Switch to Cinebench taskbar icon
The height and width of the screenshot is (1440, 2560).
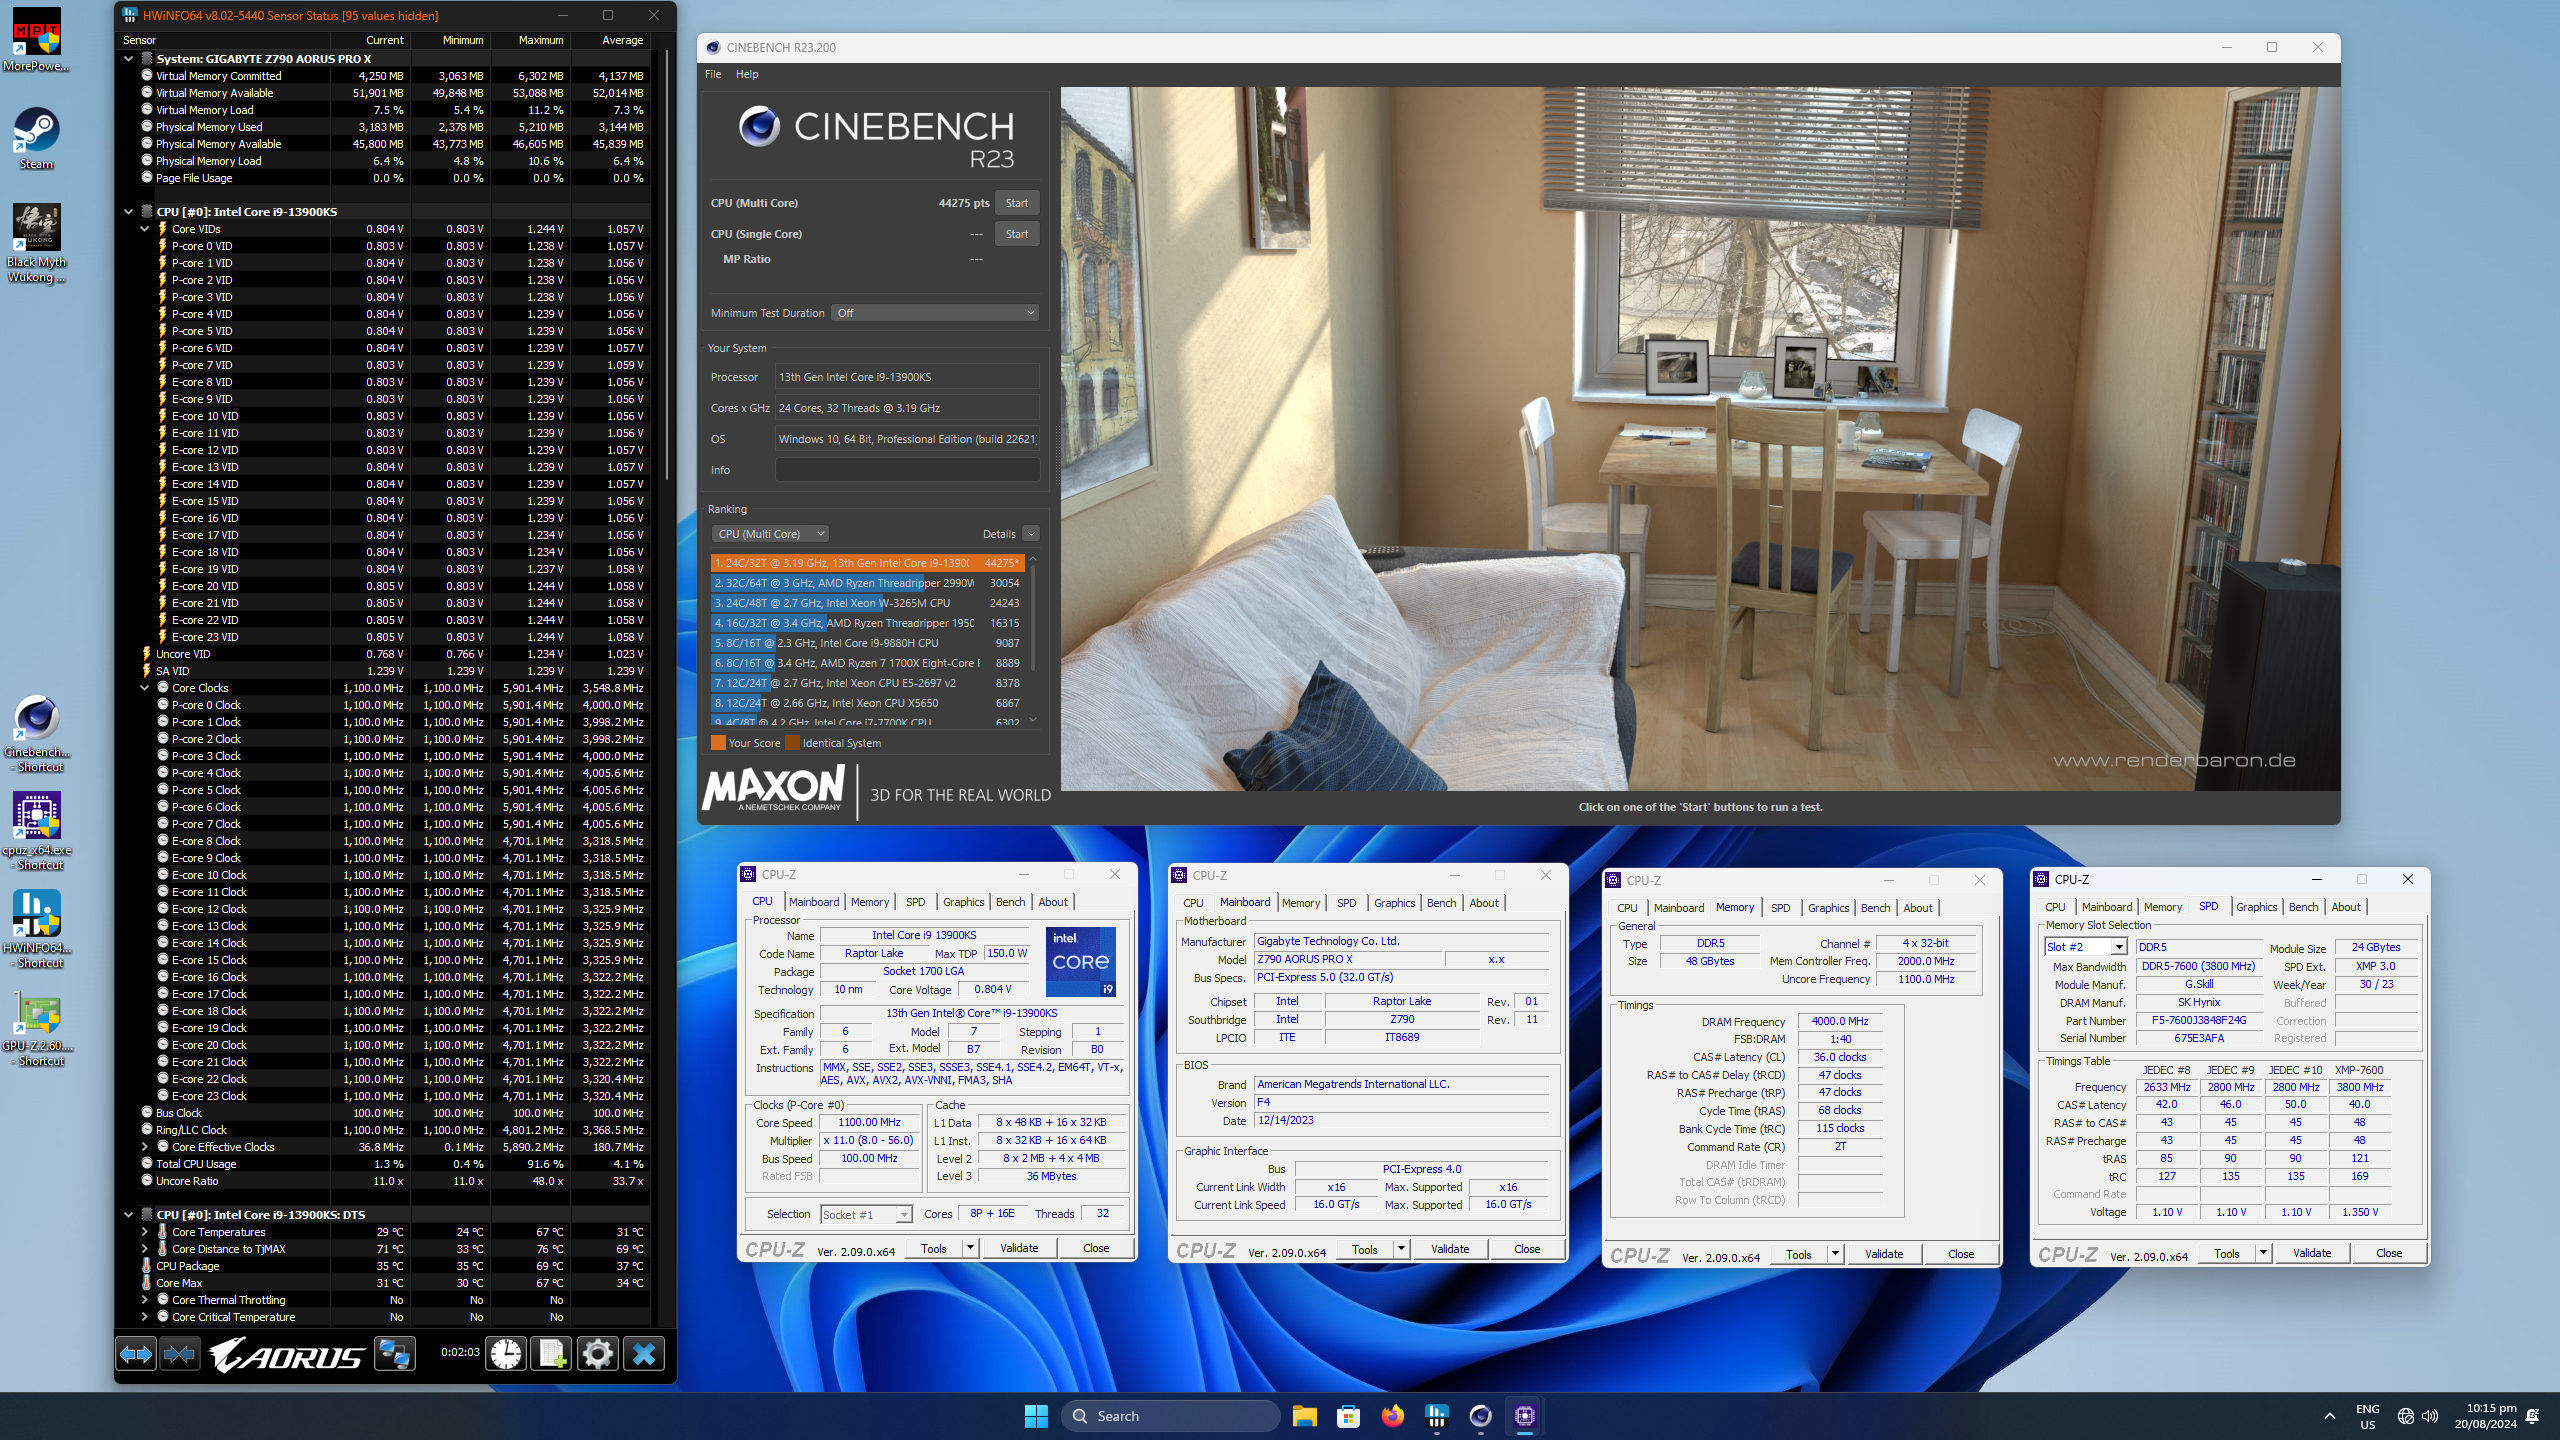click(1480, 1416)
